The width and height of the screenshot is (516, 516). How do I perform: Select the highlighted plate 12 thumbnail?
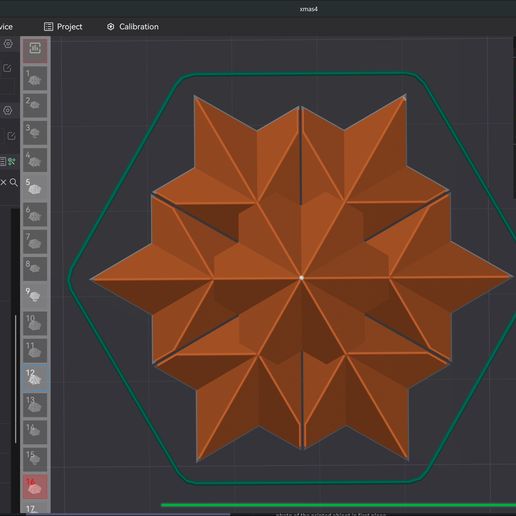35,378
